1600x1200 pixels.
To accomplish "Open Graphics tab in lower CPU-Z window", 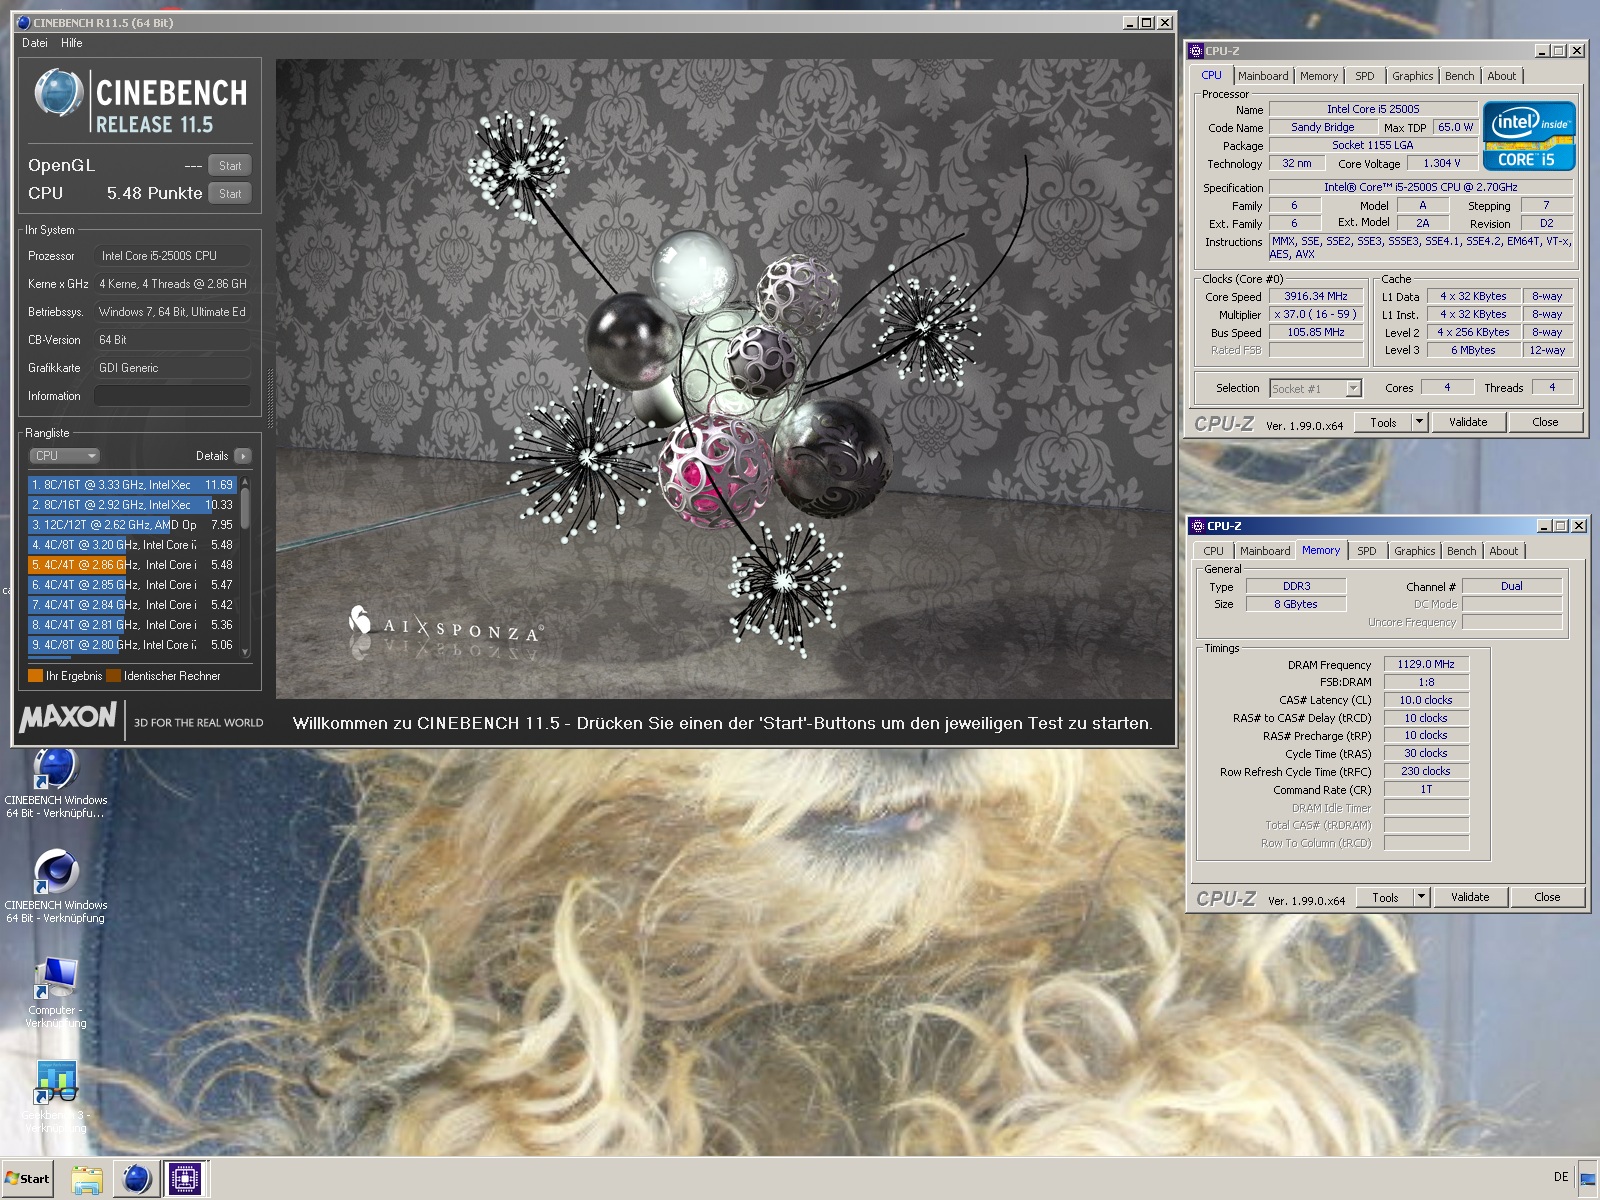I will pos(1414,551).
